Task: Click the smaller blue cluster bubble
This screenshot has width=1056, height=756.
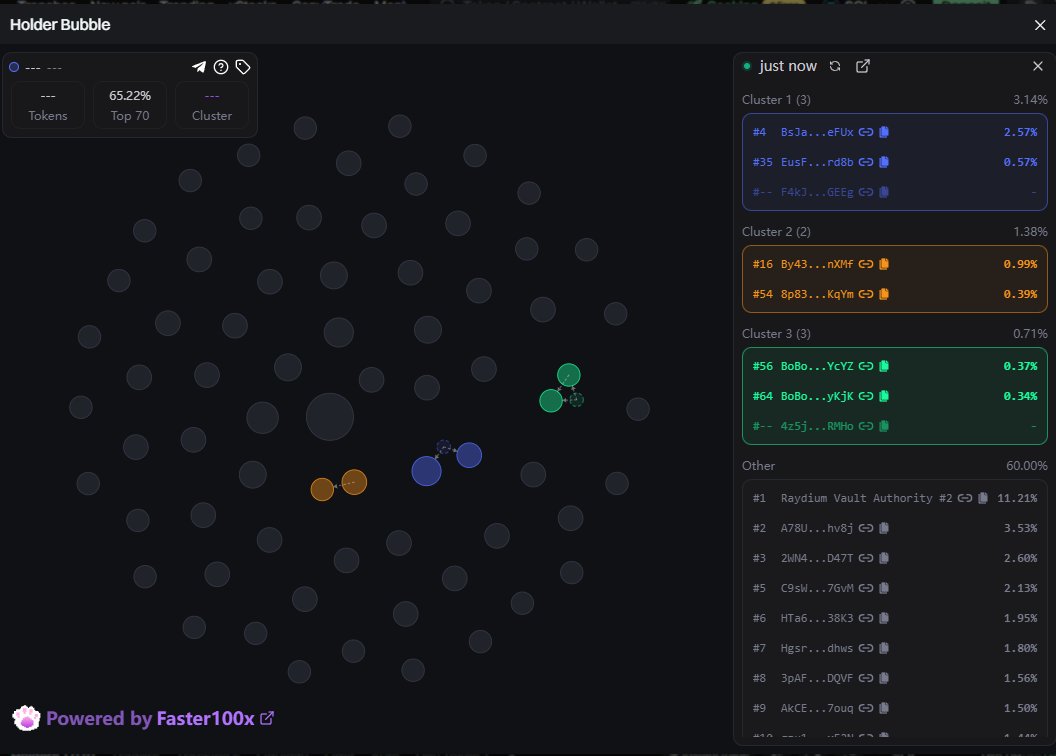Action: 469,455
